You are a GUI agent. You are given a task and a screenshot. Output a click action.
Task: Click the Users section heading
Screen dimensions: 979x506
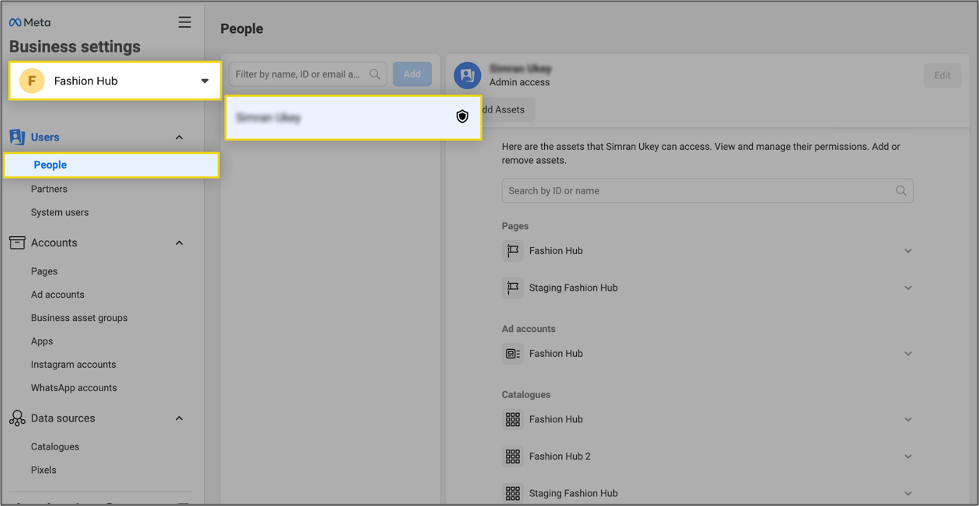[46, 137]
